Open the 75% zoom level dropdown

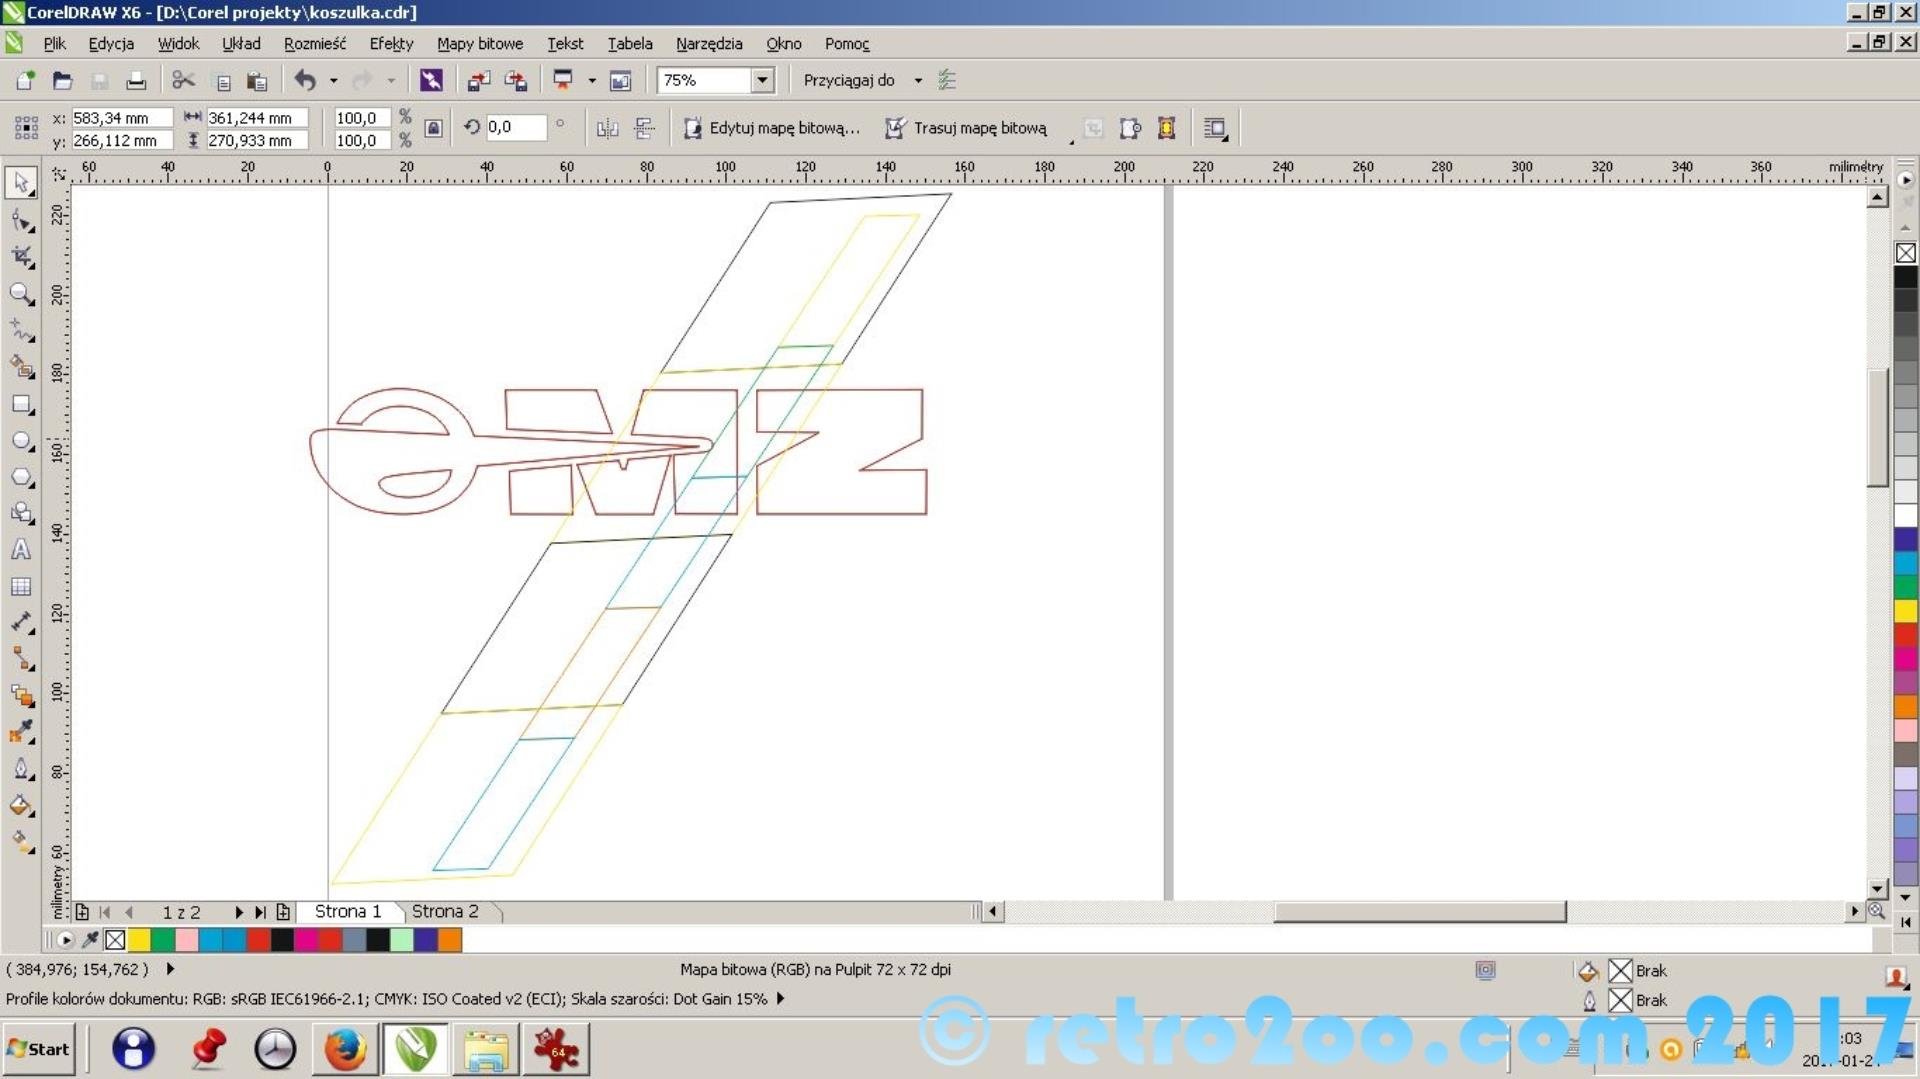click(x=762, y=80)
